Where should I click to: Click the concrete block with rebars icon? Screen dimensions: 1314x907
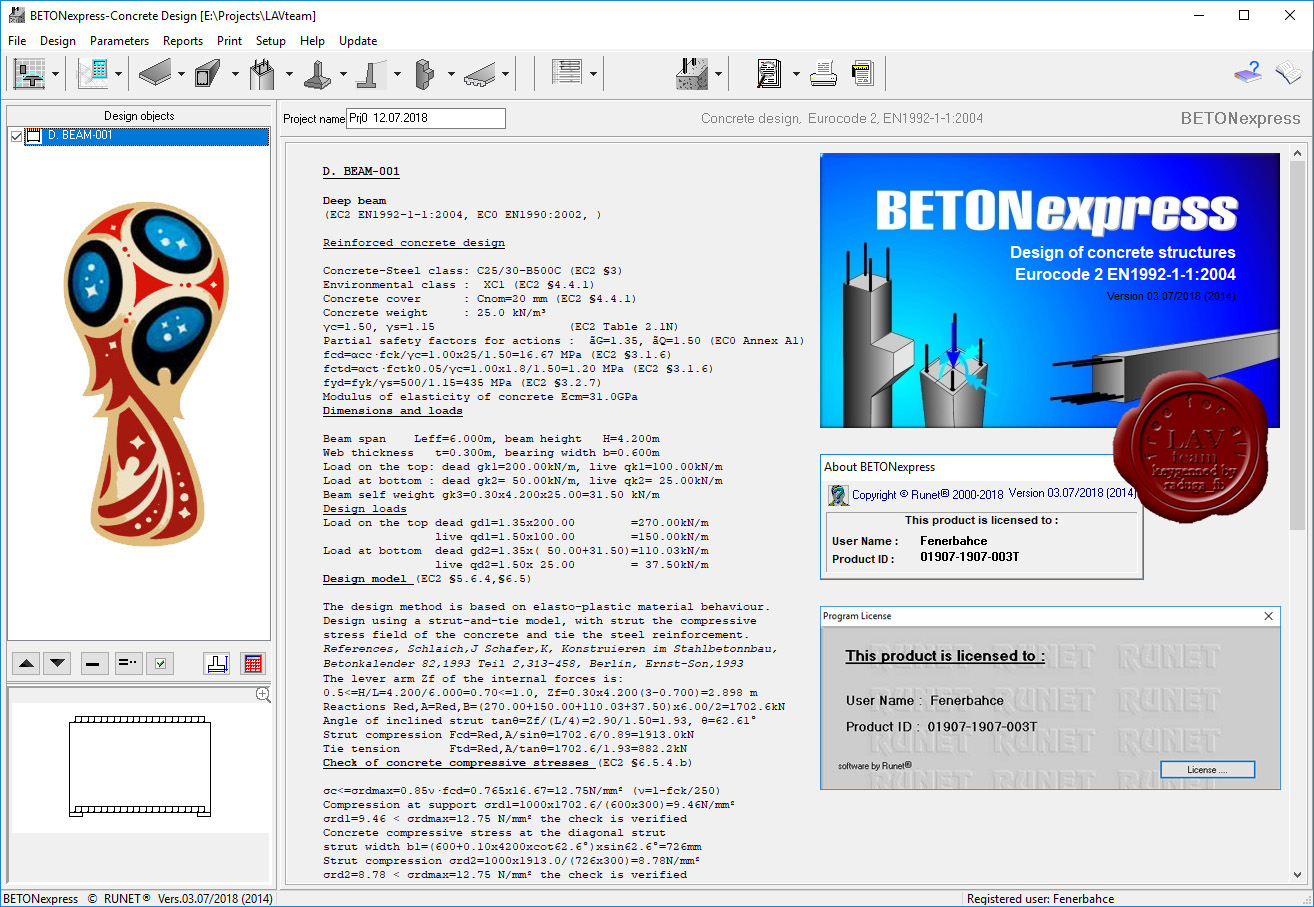tap(692, 73)
